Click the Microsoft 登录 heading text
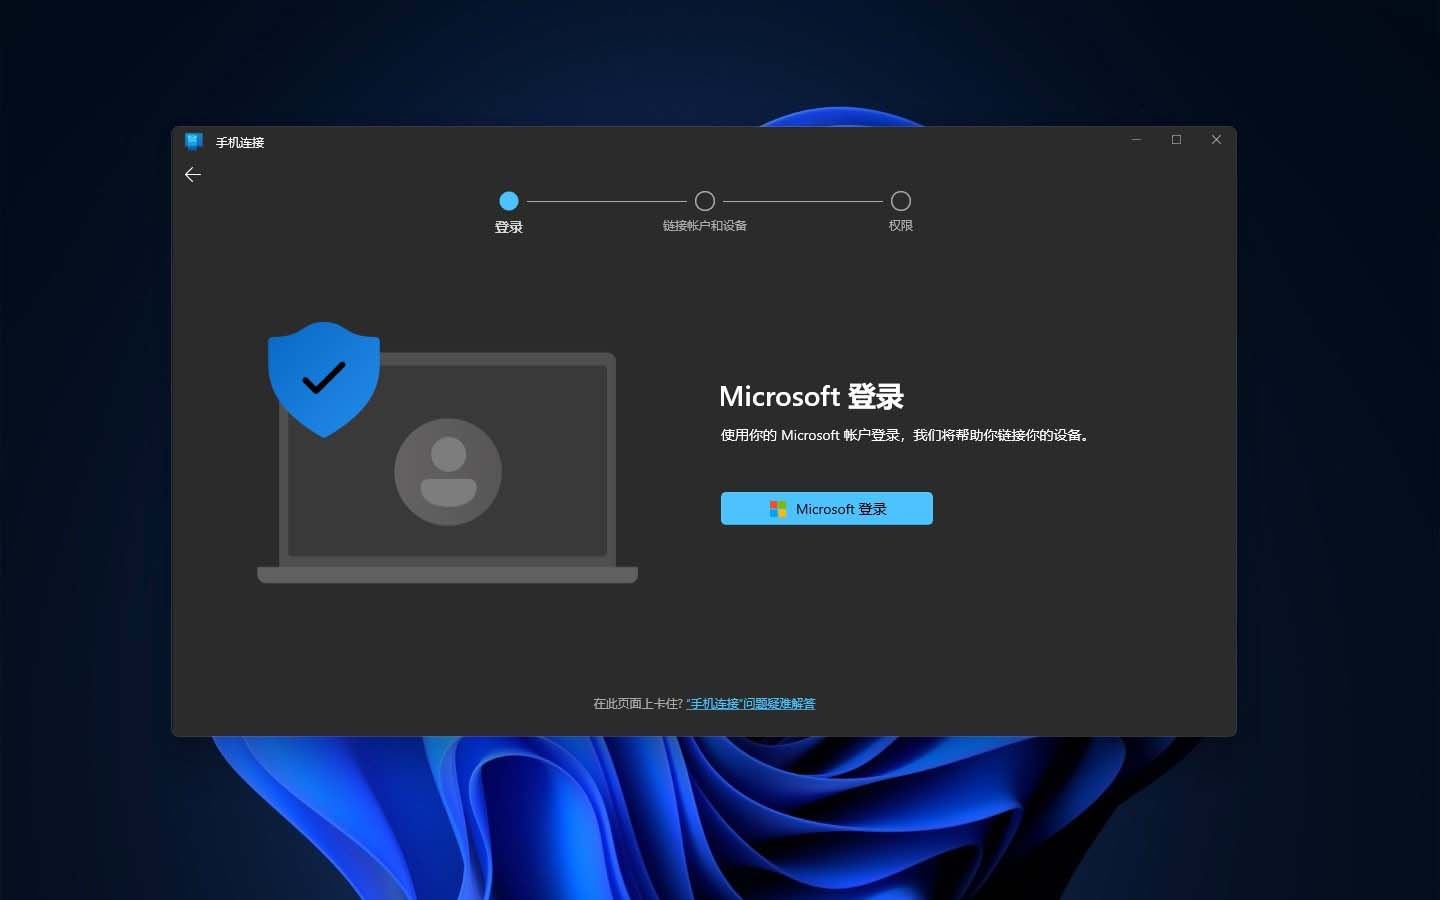 coord(811,397)
